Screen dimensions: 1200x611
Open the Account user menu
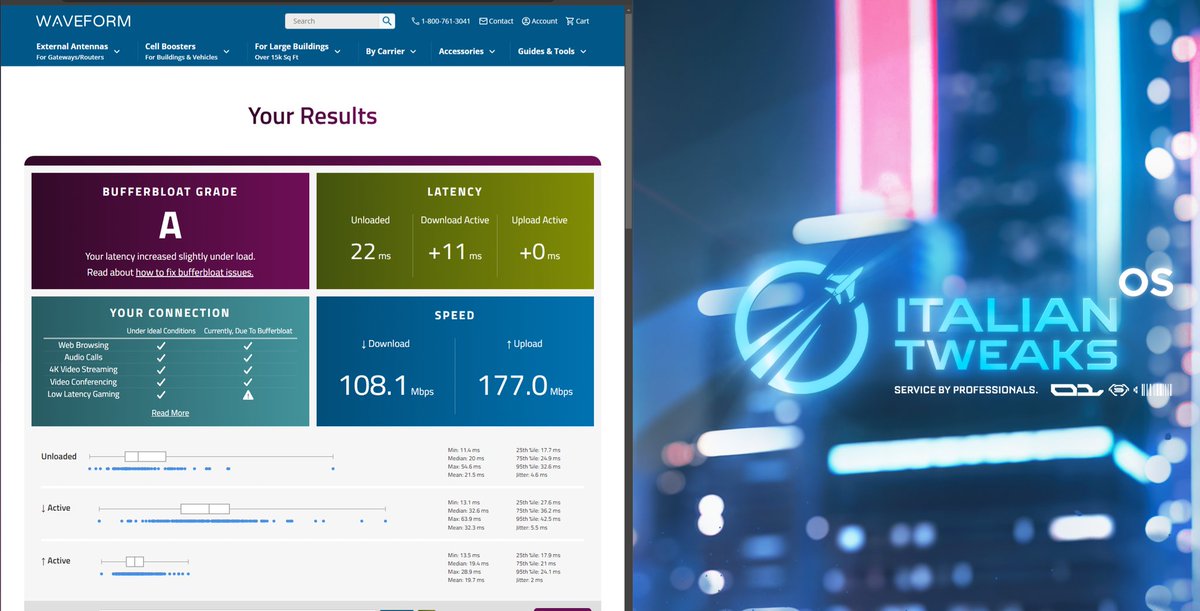540,21
